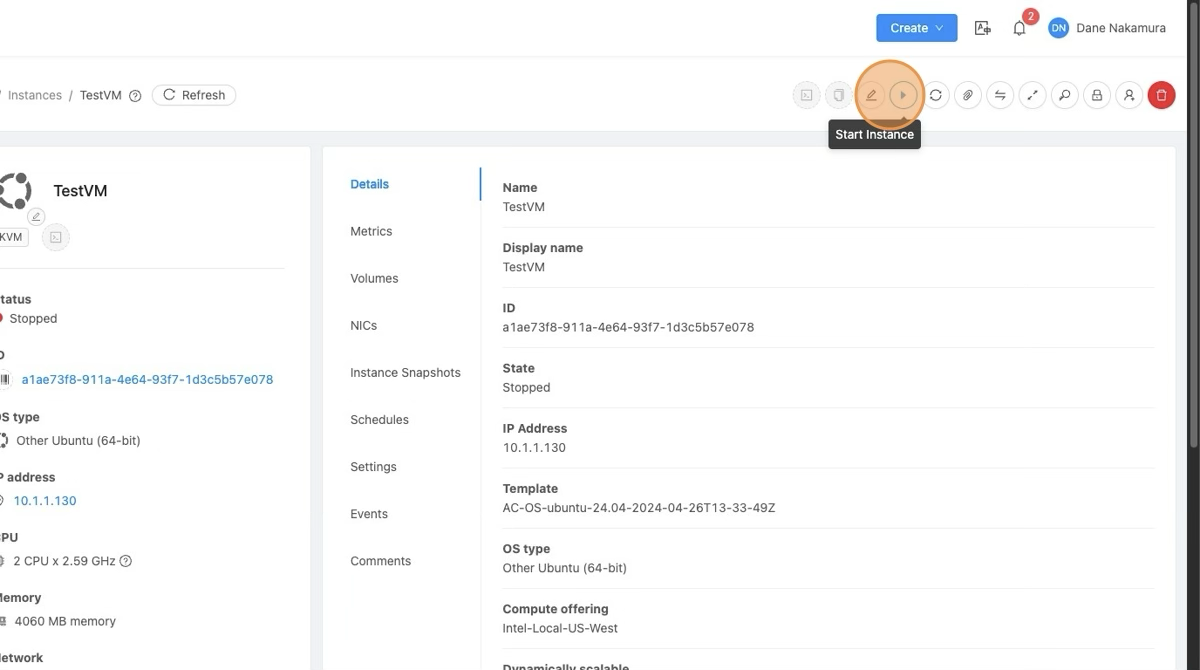Click the reinstall instance circular-arrows icon
This screenshot has height=670, width=1200.
tap(935, 95)
